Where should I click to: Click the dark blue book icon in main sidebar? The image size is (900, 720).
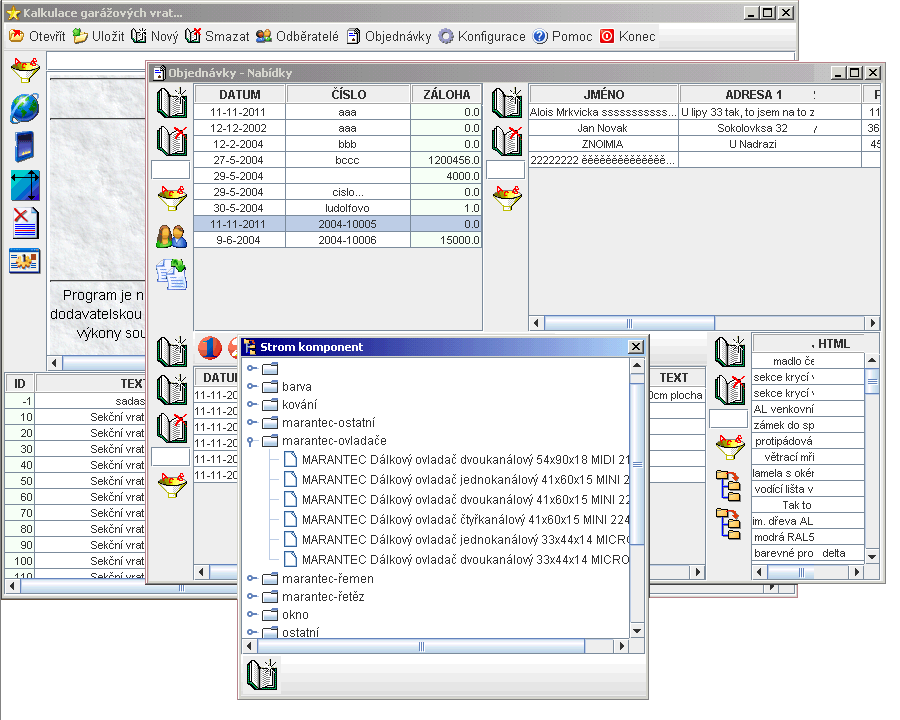pos(25,146)
